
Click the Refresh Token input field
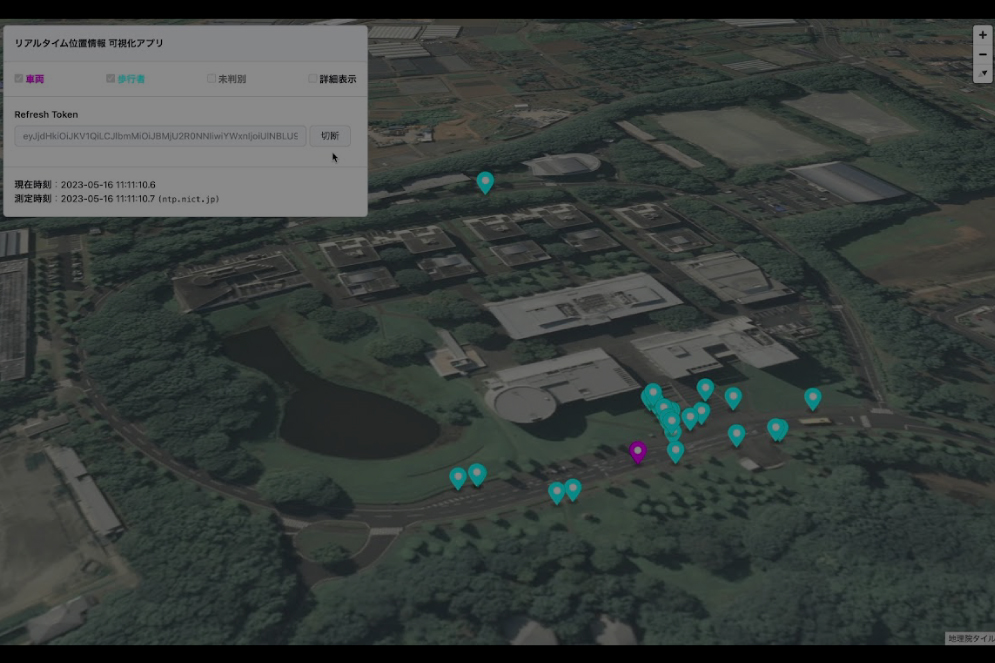click(160, 136)
